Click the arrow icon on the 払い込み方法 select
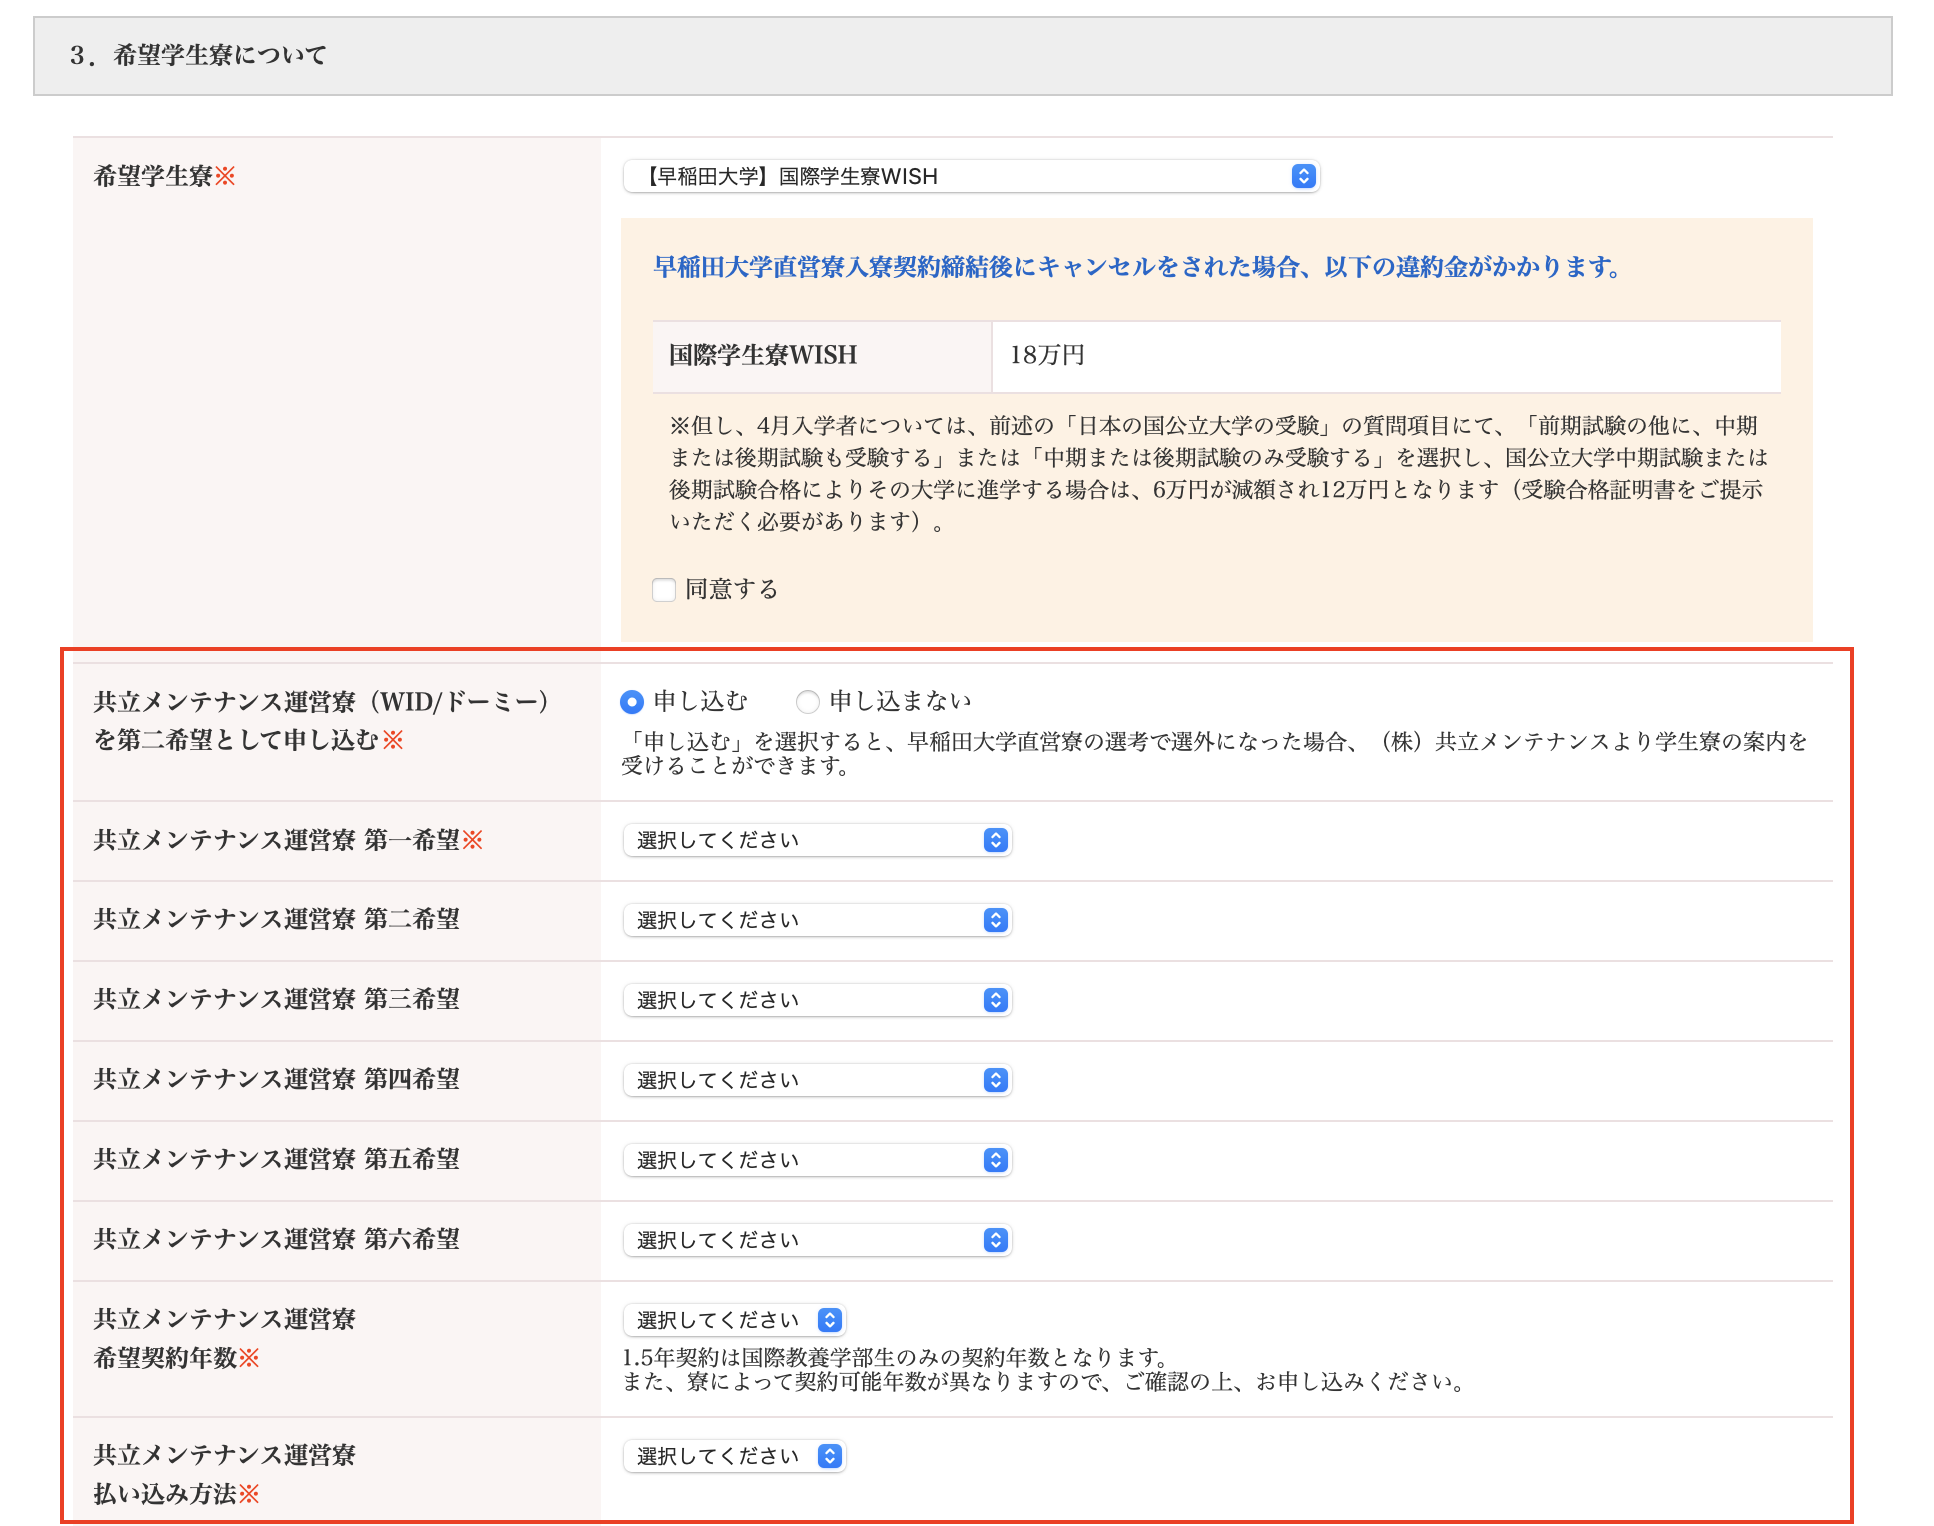Image resolution: width=1934 pixels, height=1526 pixels. click(x=830, y=1456)
